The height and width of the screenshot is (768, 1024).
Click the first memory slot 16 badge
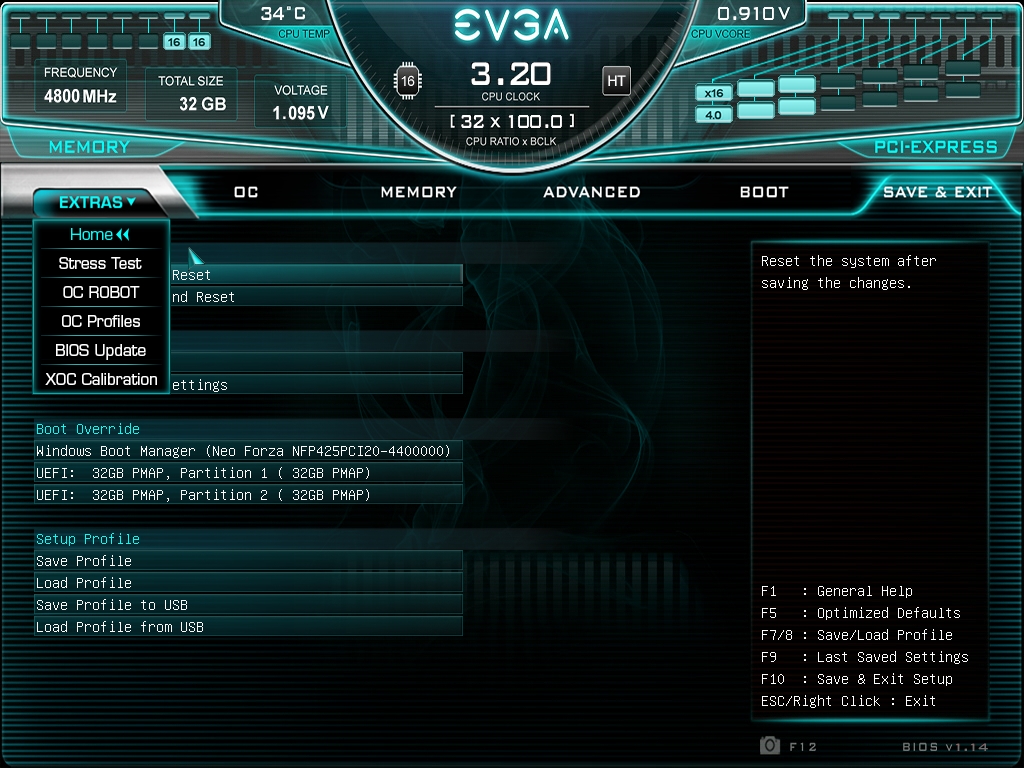174,42
